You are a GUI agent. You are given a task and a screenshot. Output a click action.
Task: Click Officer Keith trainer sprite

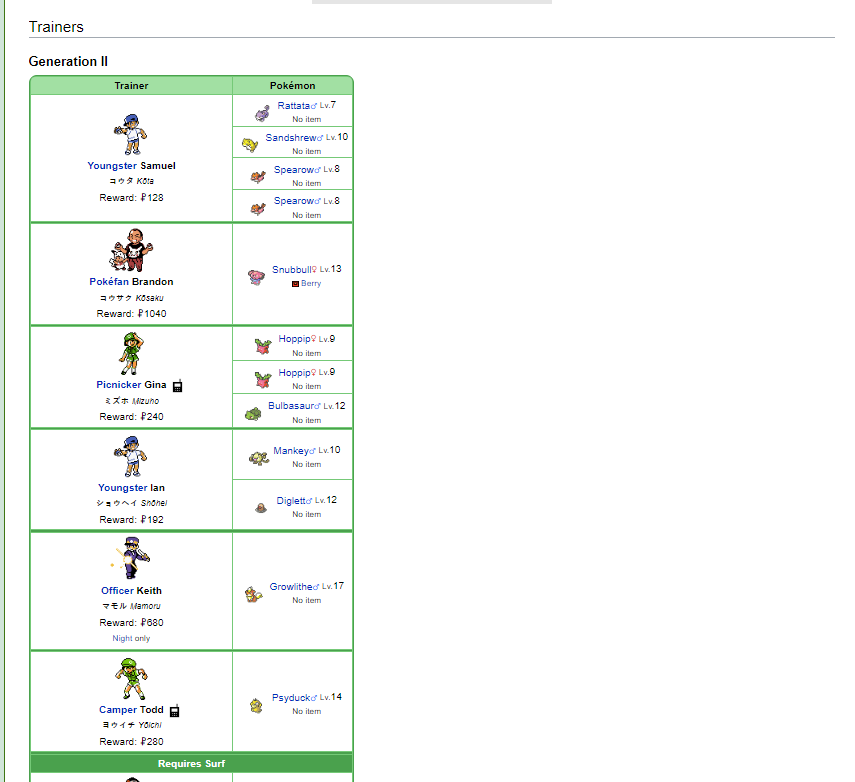(x=131, y=558)
